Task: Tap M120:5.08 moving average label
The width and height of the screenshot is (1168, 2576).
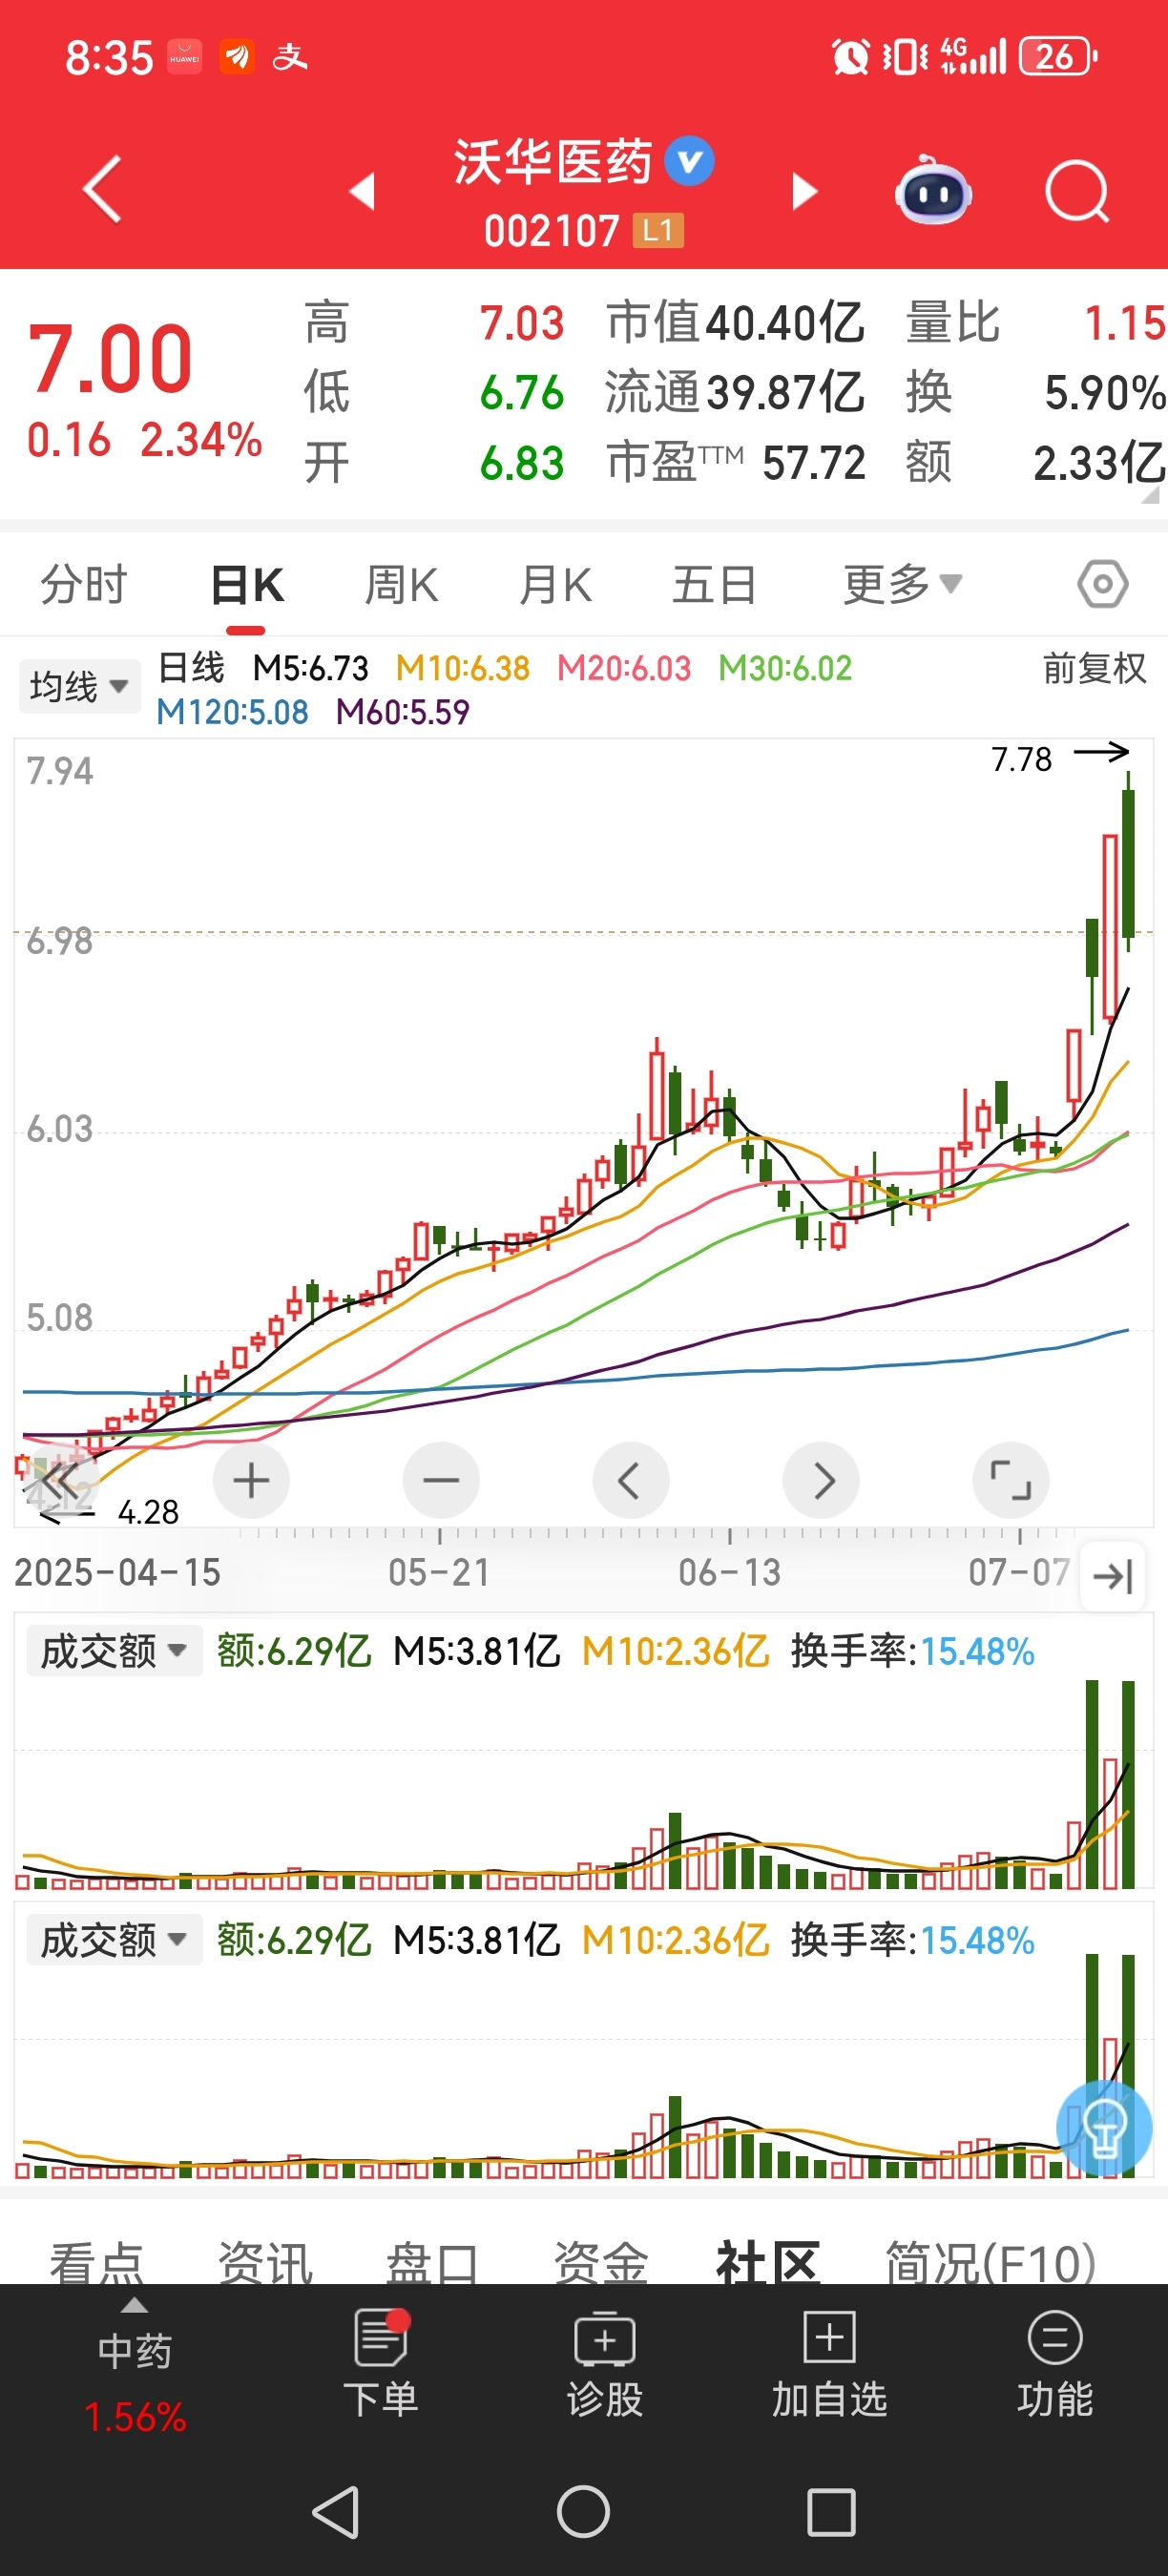Action: click(232, 712)
